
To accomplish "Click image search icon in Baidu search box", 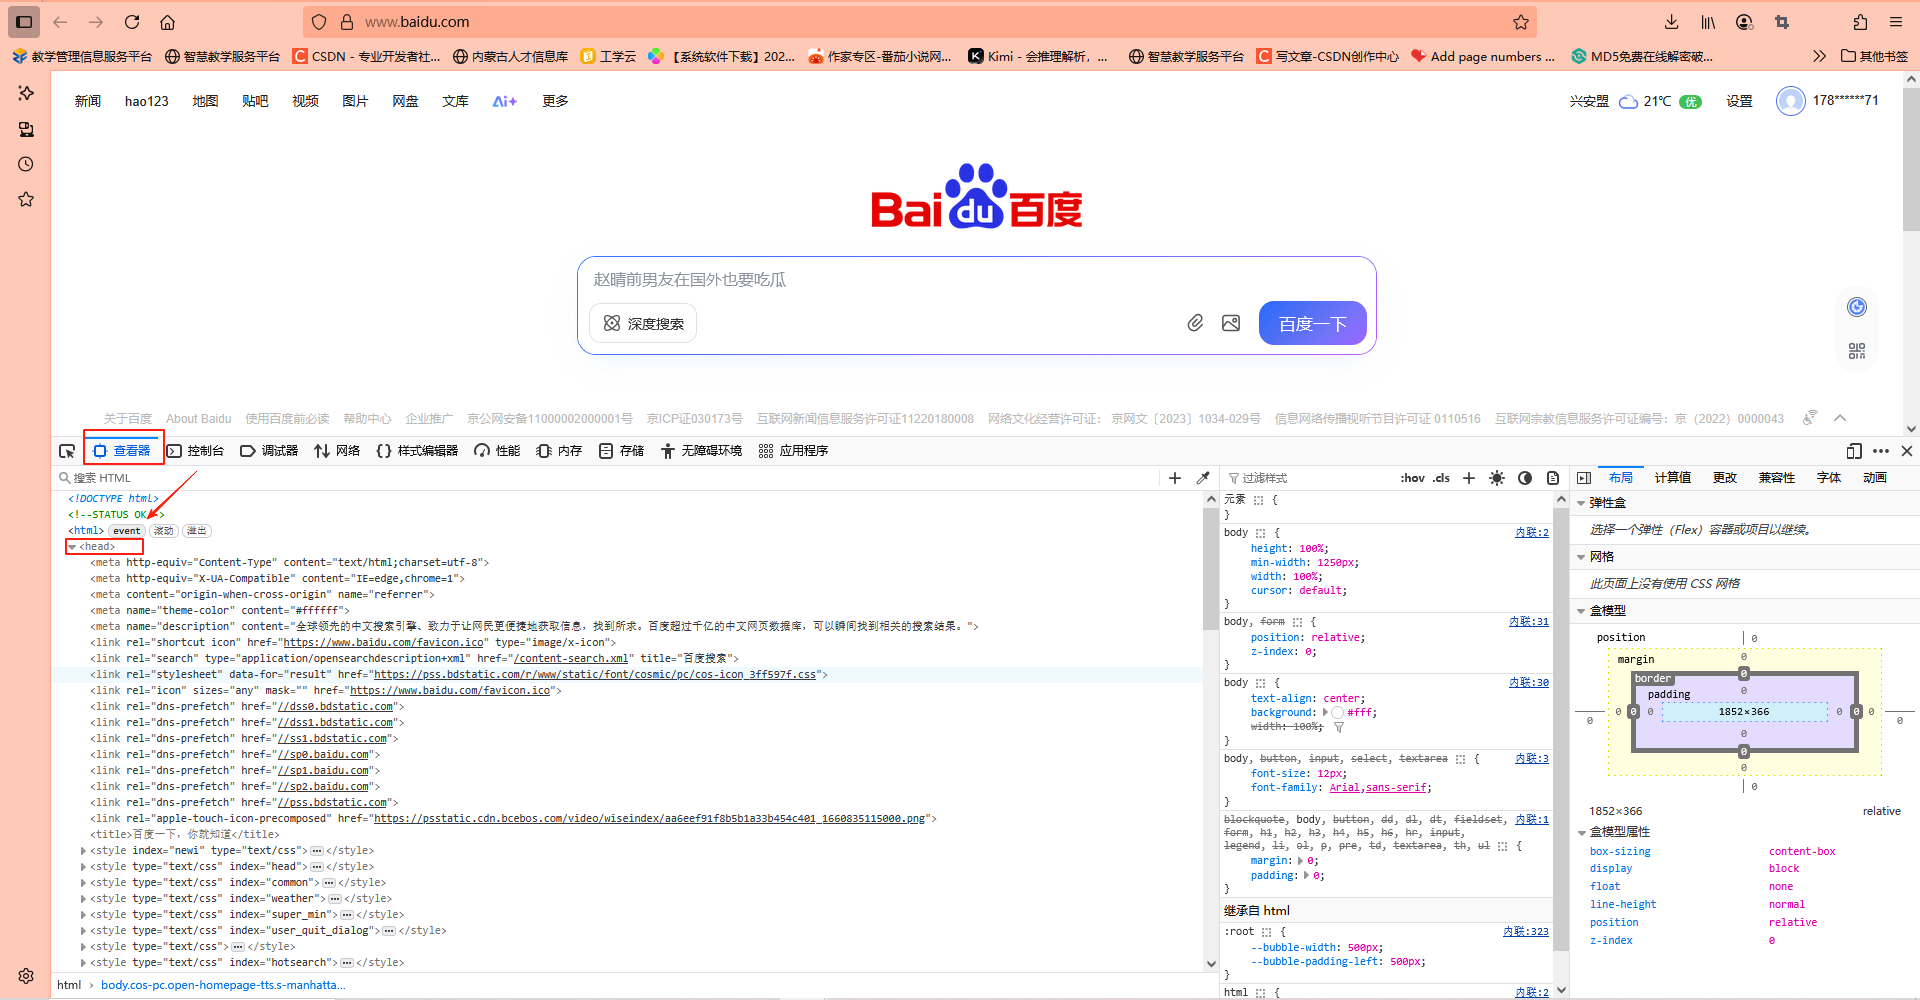I will click(x=1231, y=323).
